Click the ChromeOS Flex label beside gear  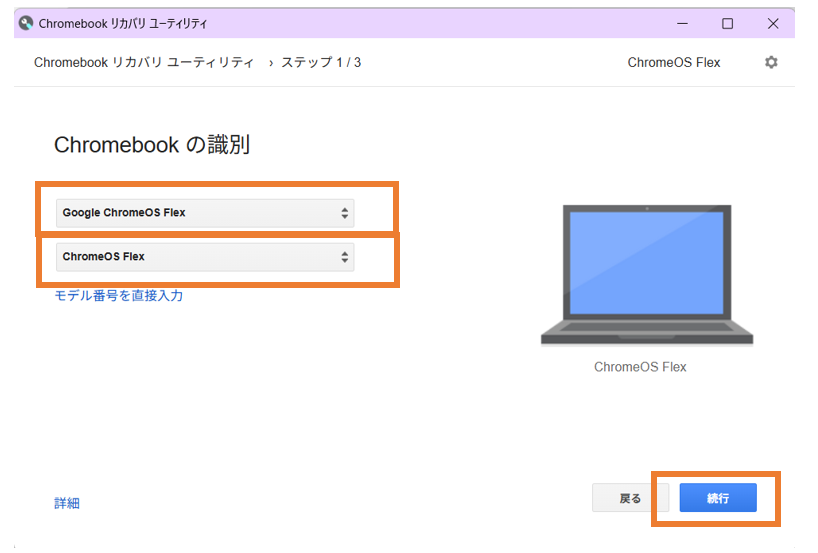(673, 62)
